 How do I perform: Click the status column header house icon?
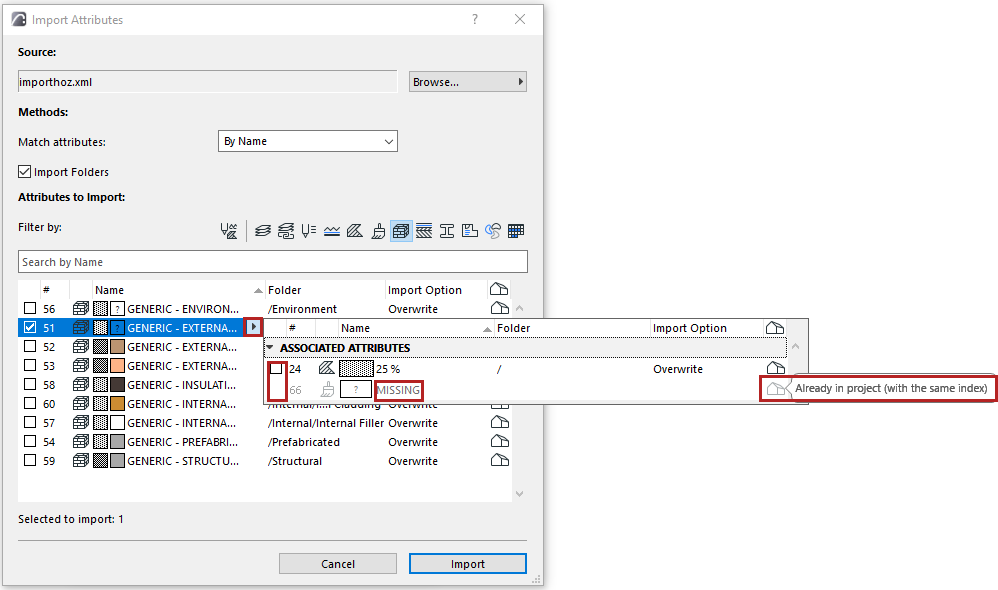click(499, 290)
